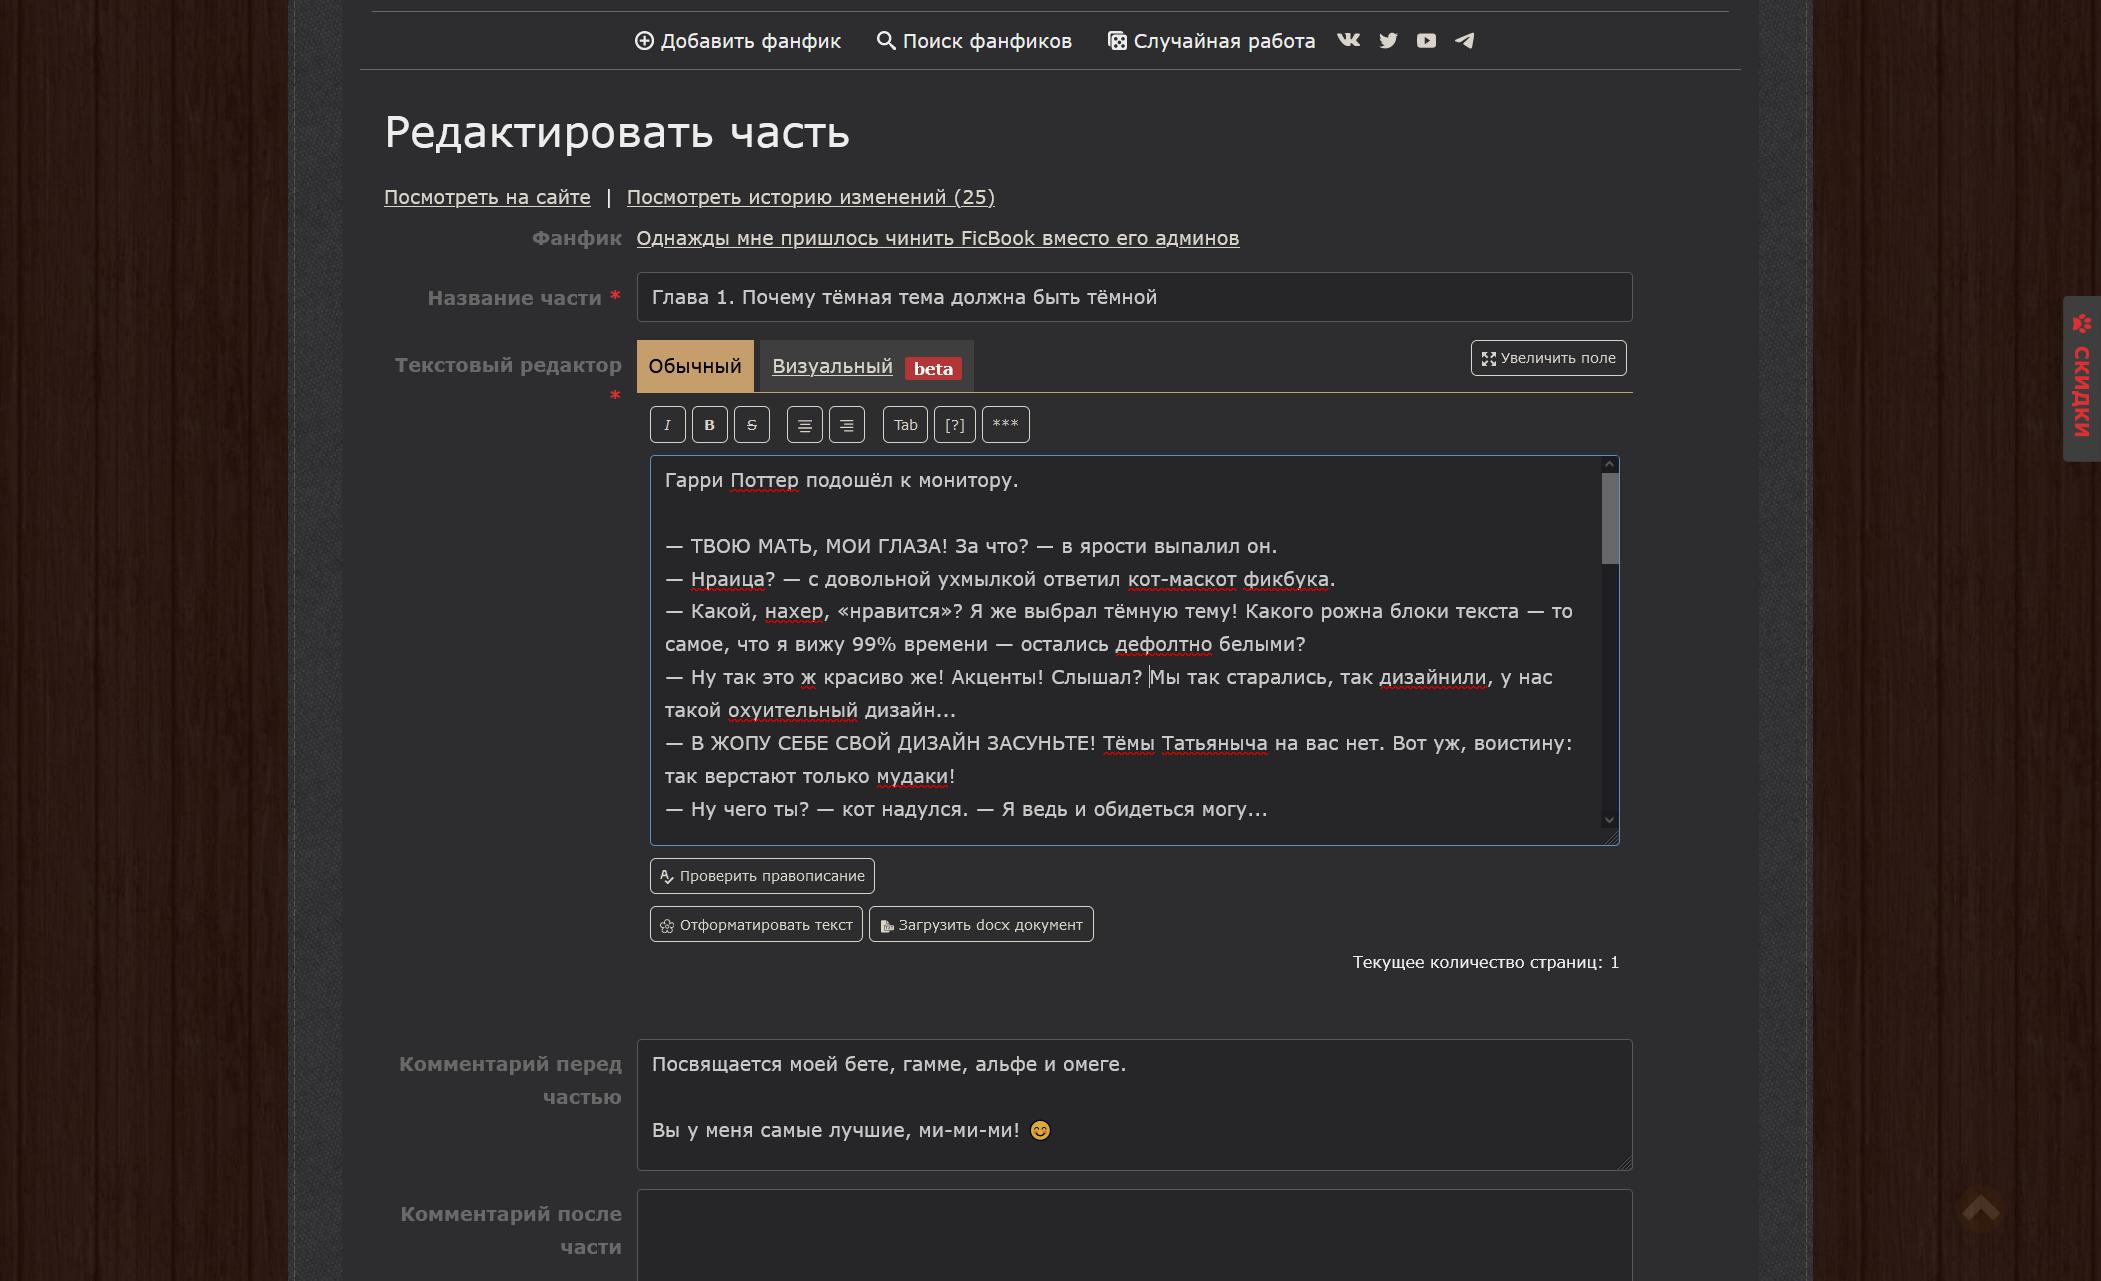Viewport: 2101px width, 1281px height.
Task: Apply bold formatting with the B icon
Action: 709,424
